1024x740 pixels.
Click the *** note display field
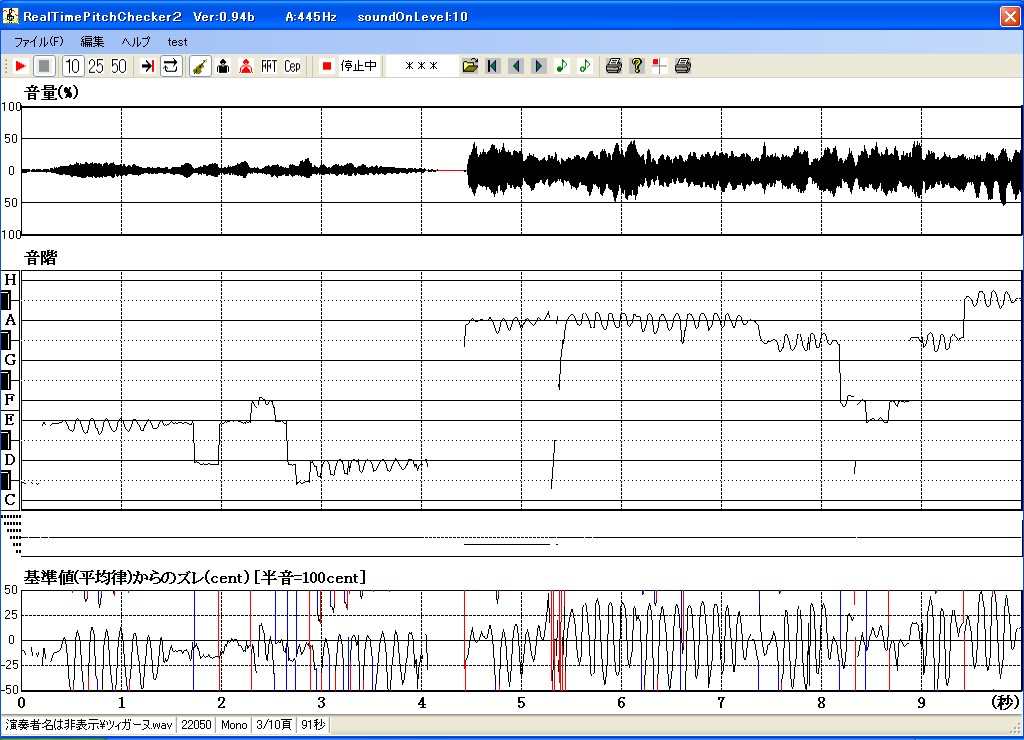coord(421,66)
